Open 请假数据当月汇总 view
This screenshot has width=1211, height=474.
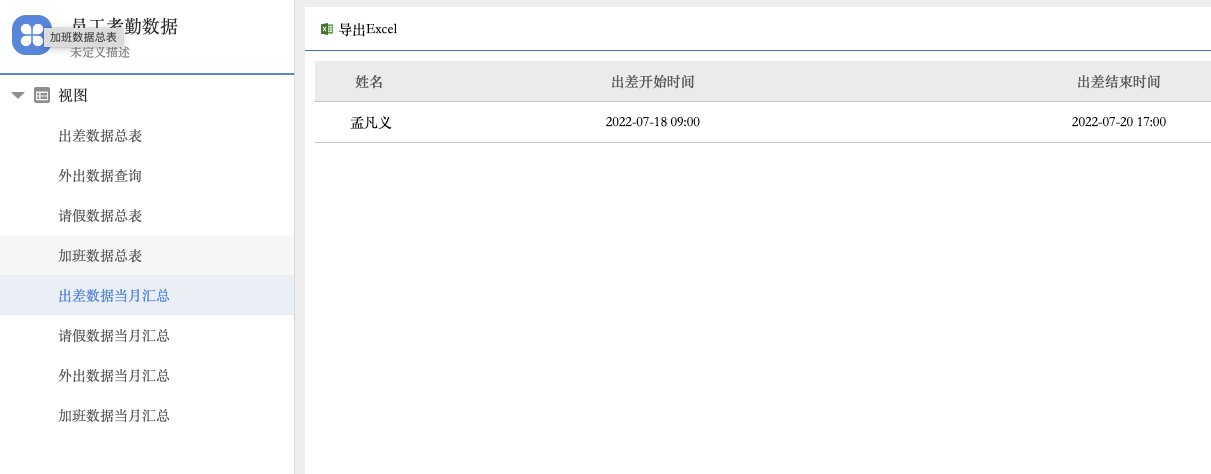click(114, 336)
